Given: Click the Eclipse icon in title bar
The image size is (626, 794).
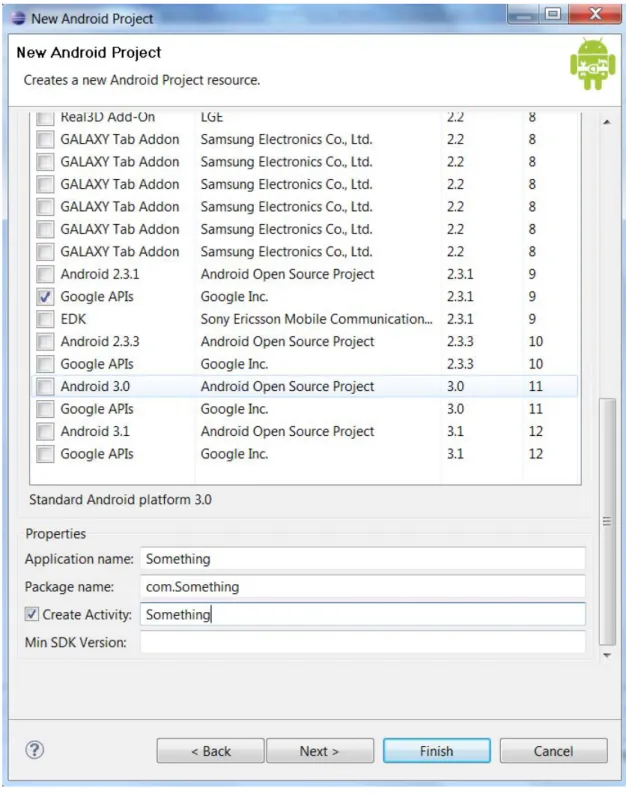Looking at the screenshot, I should point(18,18).
